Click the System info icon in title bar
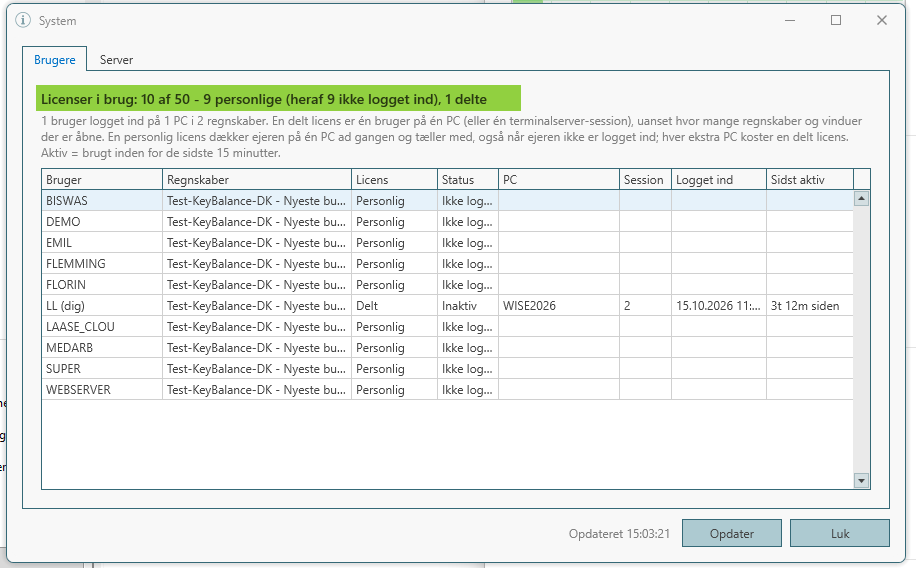 pos(23,20)
